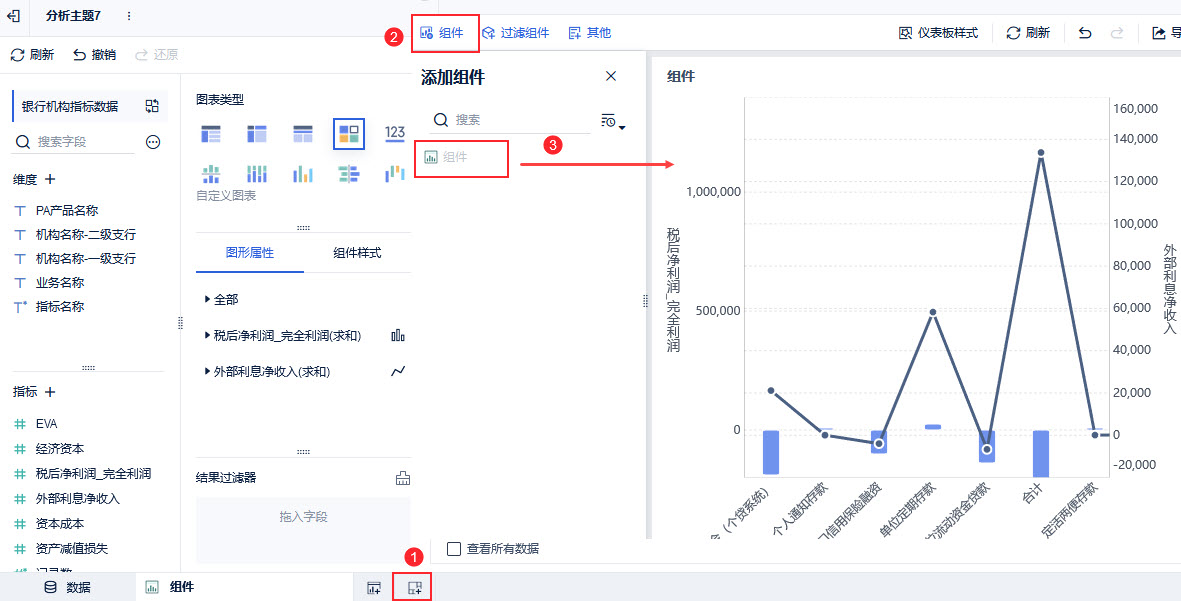Choose the grouped table chart type icon

(x=211, y=134)
